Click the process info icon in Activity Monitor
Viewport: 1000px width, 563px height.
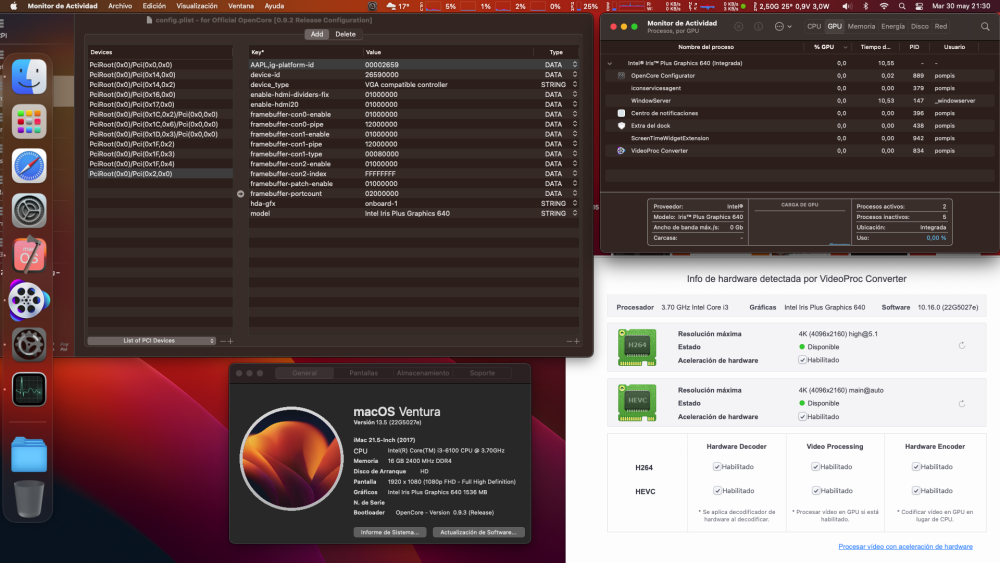coord(758,27)
